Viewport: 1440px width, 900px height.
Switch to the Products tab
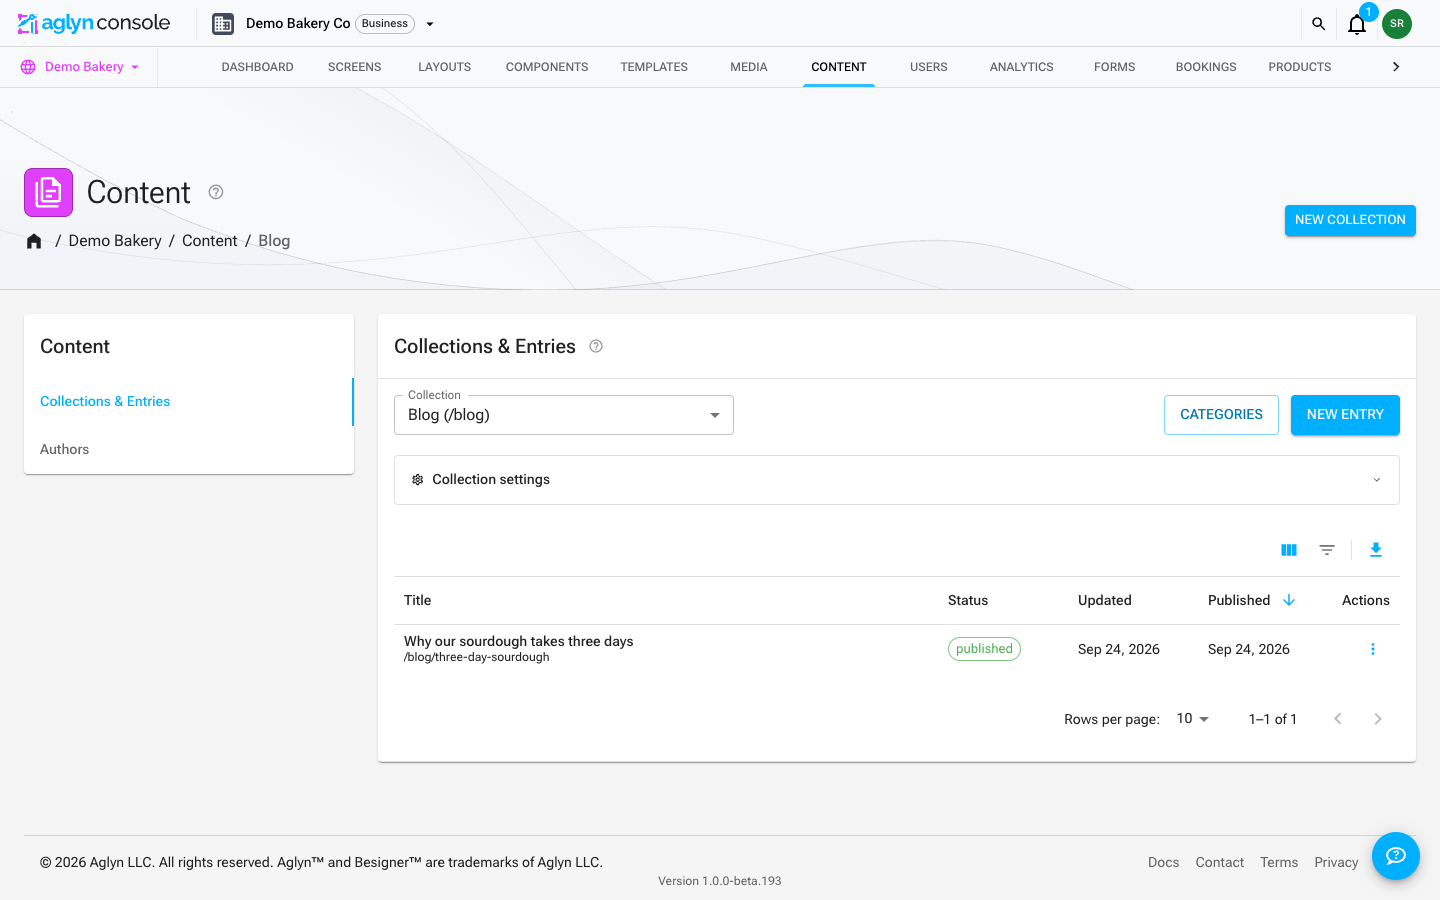click(x=1300, y=67)
